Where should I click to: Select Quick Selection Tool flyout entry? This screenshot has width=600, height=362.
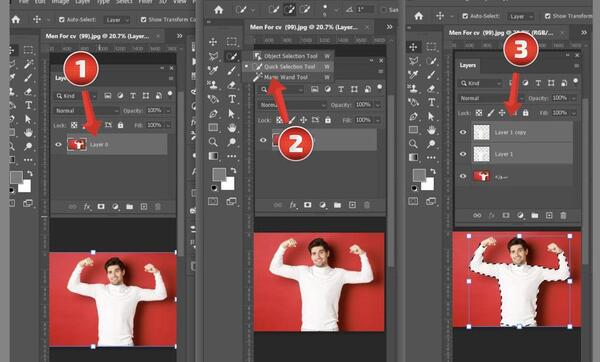[x=290, y=67]
